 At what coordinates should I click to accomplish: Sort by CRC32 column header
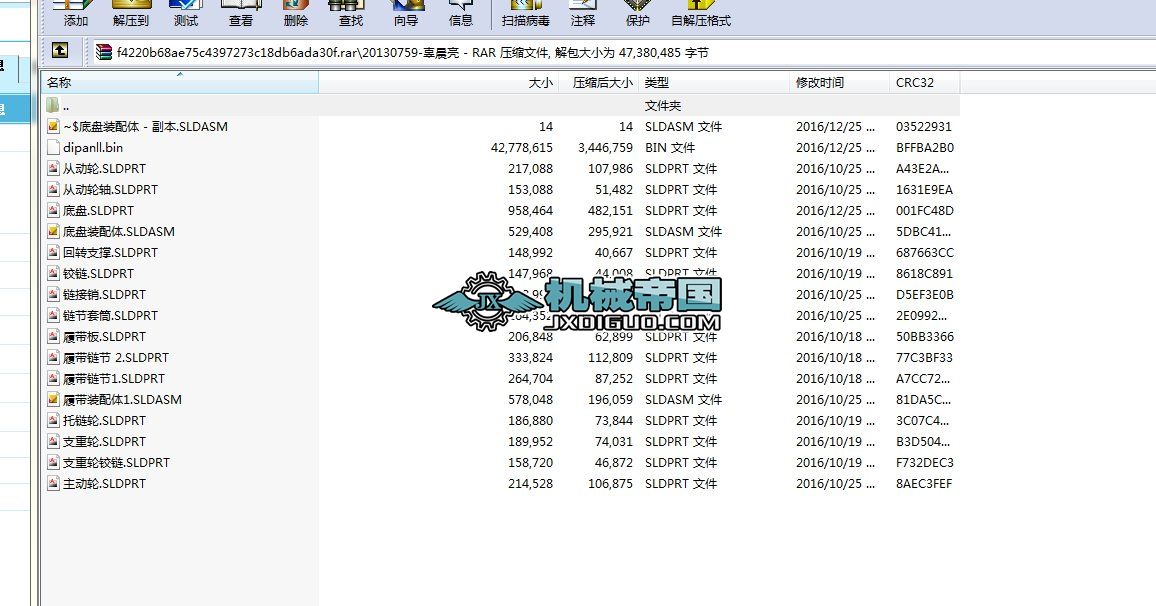click(925, 83)
